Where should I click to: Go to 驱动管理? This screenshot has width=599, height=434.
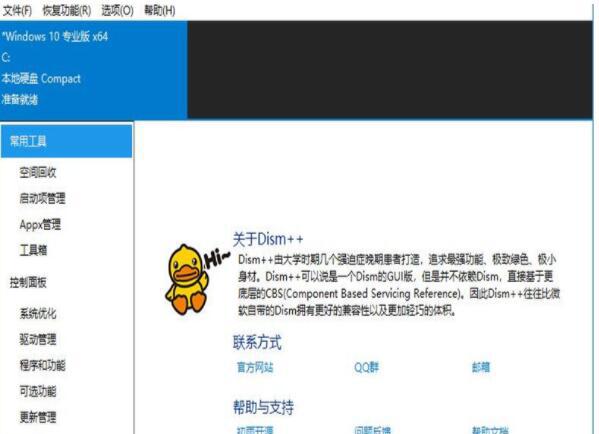(x=38, y=339)
